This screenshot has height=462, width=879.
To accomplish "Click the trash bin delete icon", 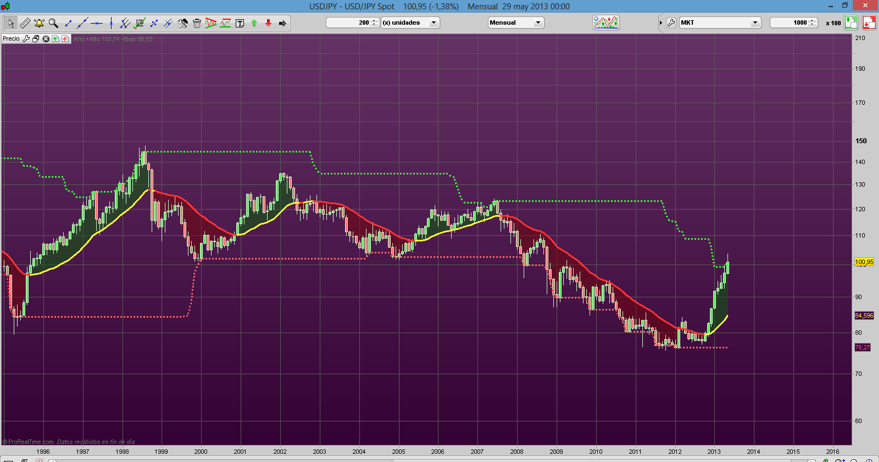I will pos(197,23).
